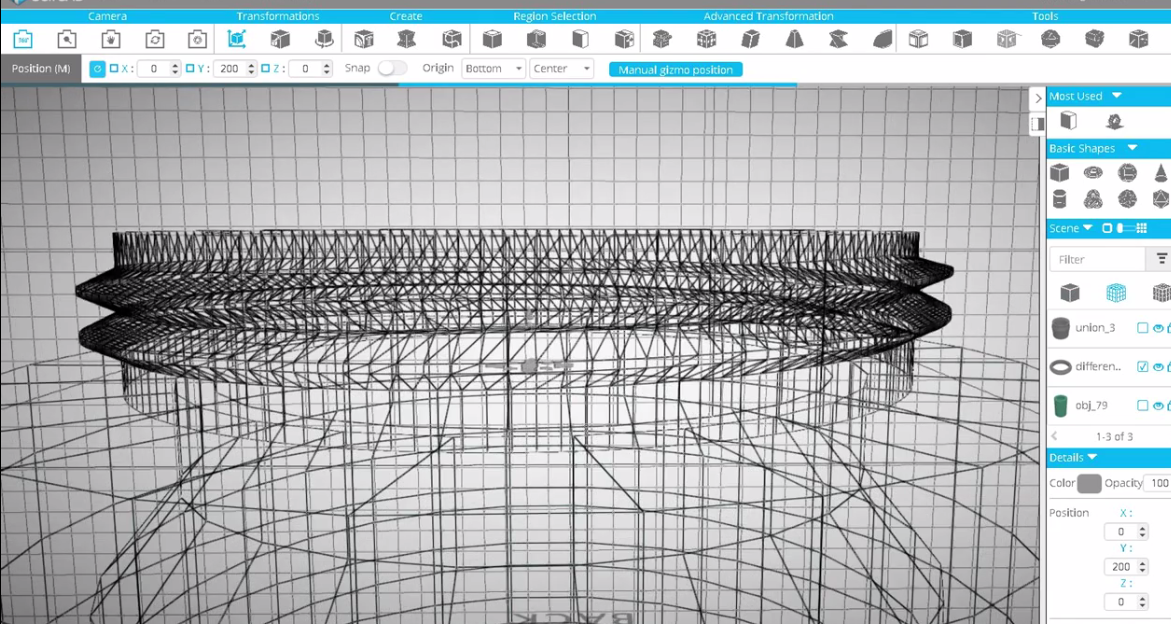The image size is (1171, 624).
Task: Switch scene to solid view cube
Action: coord(1070,293)
